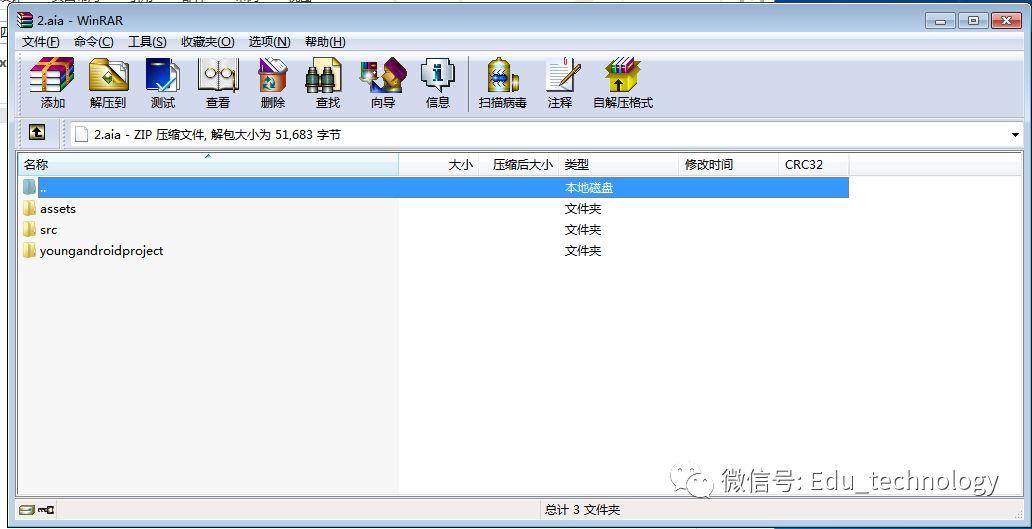Click the WinRAR title bar icon
This screenshot has width=1032, height=529.
(x=25, y=20)
